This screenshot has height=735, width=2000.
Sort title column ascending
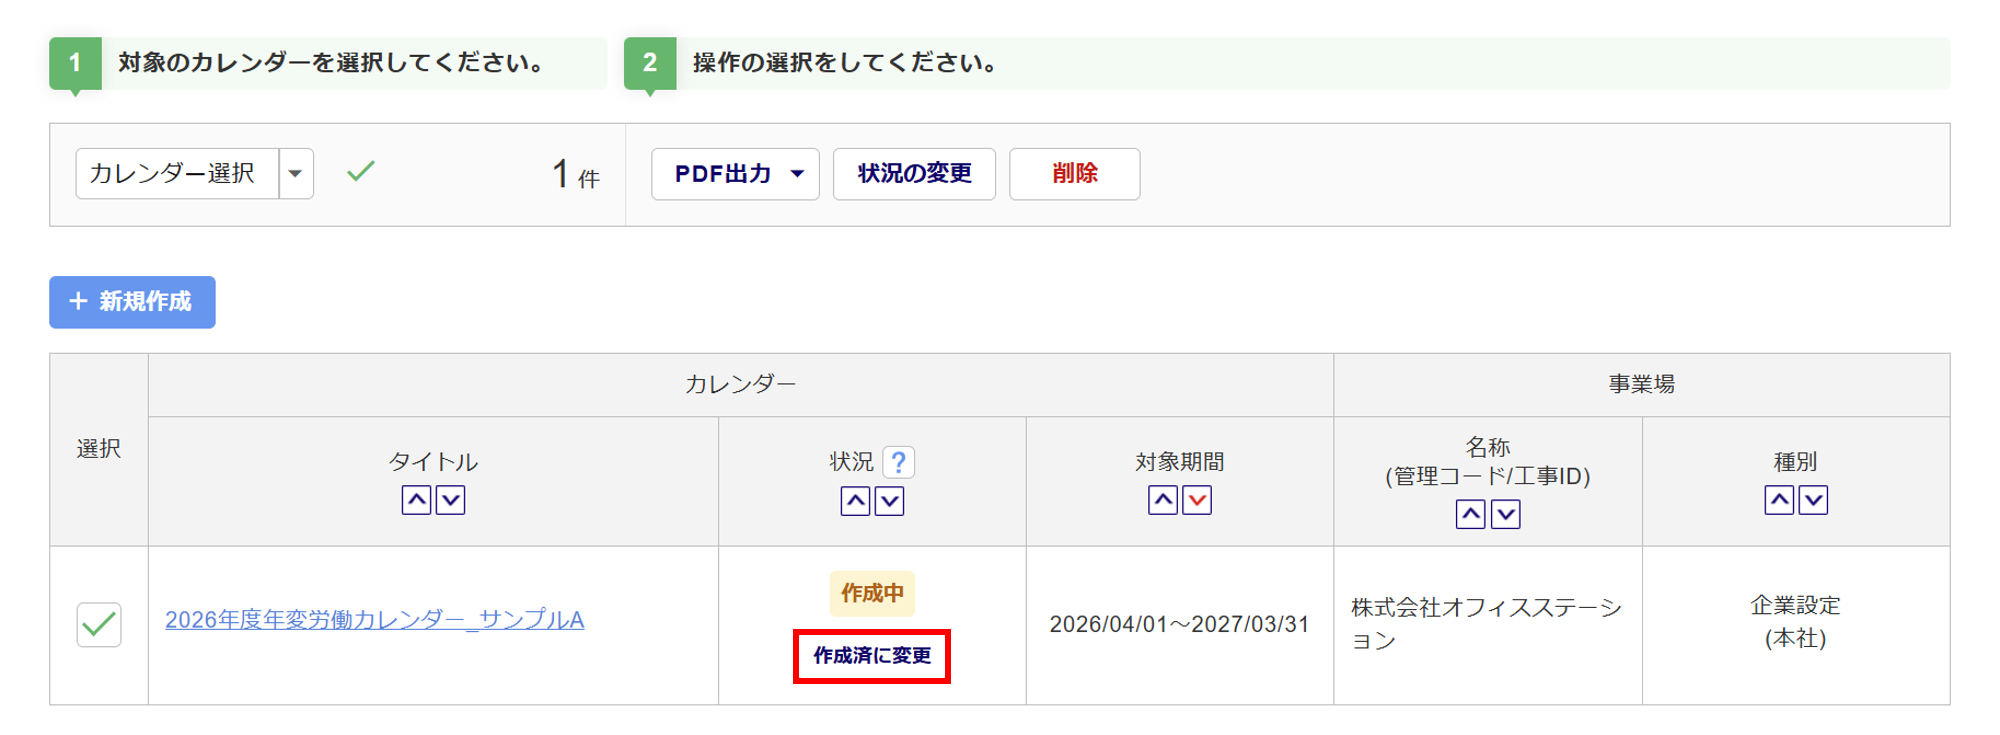click(x=416, y=500)
